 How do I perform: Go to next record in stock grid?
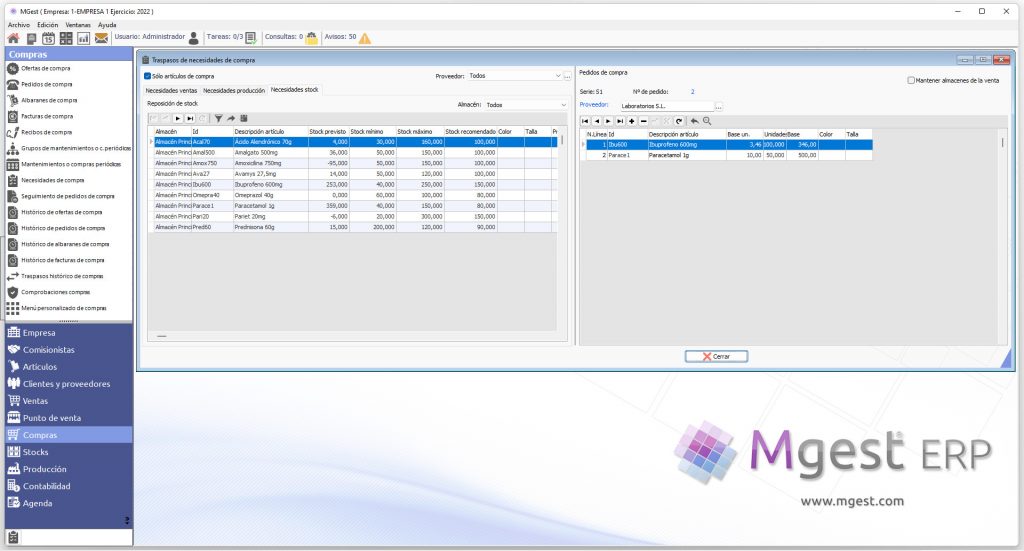tap(177, 119)
